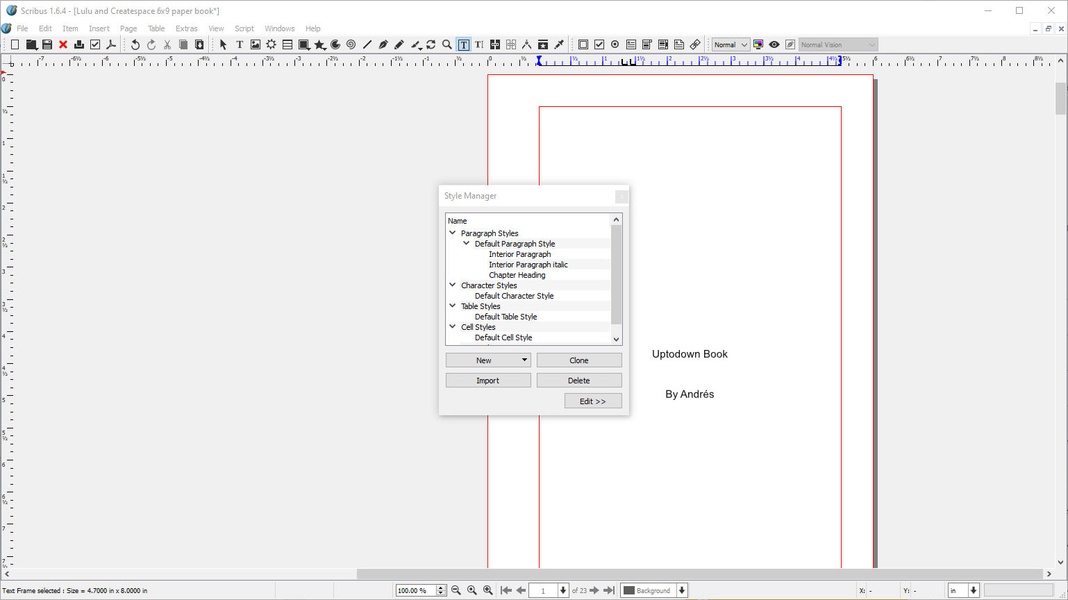Image resolution: width=1068 pixels, height=600 pixels.
Task: Activate the Eye Dropper tool
Action: pos(559,45)
